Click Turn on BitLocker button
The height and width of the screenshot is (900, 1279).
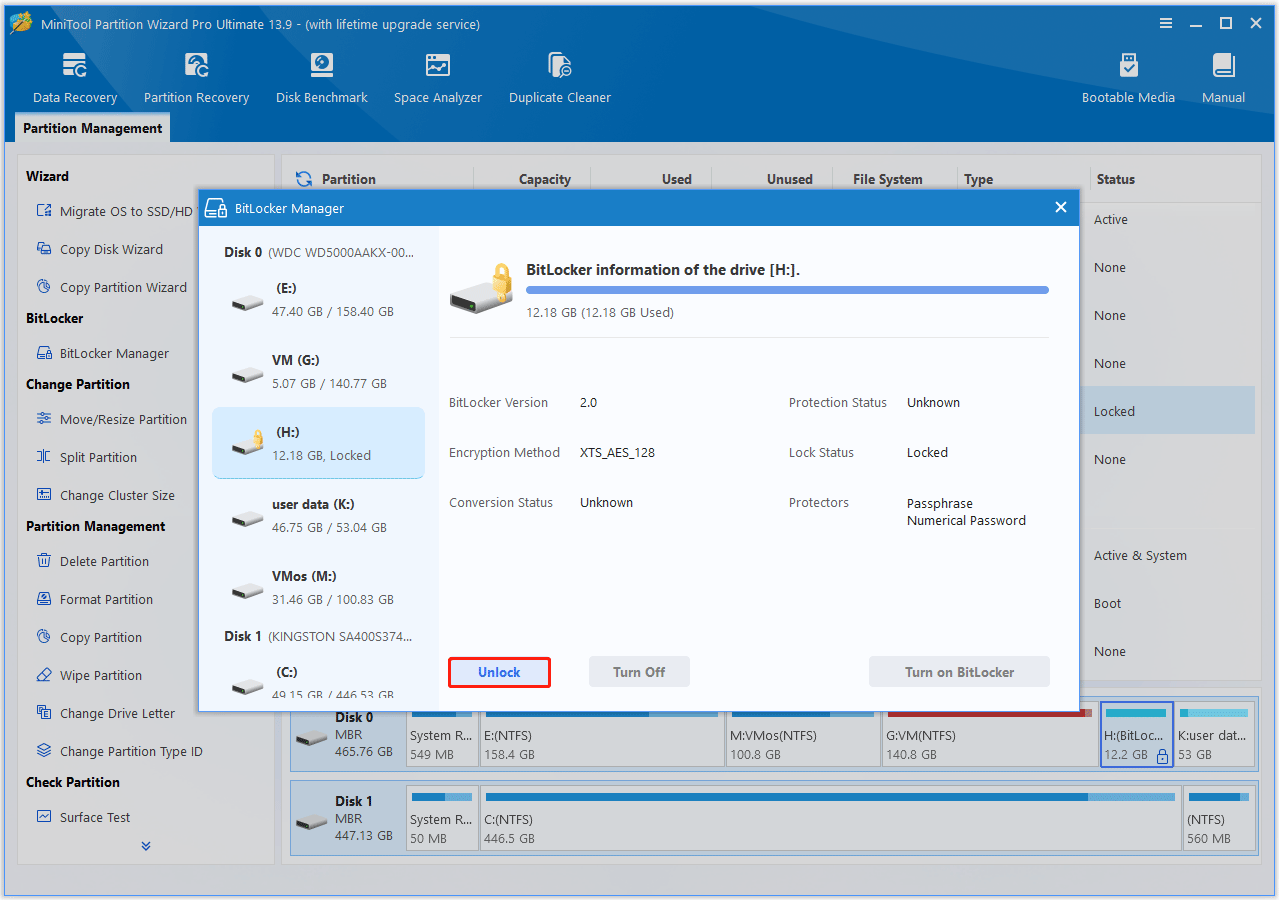tap(959, 672)
